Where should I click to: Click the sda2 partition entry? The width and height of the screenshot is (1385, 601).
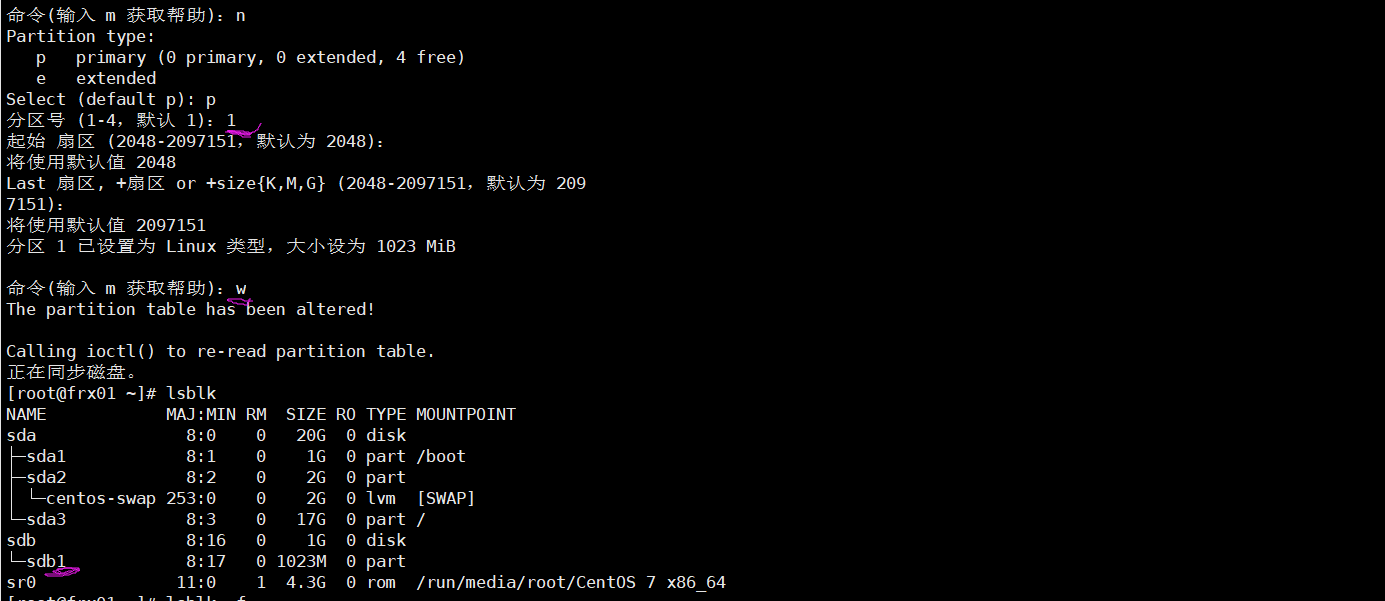tap(46, 477)
